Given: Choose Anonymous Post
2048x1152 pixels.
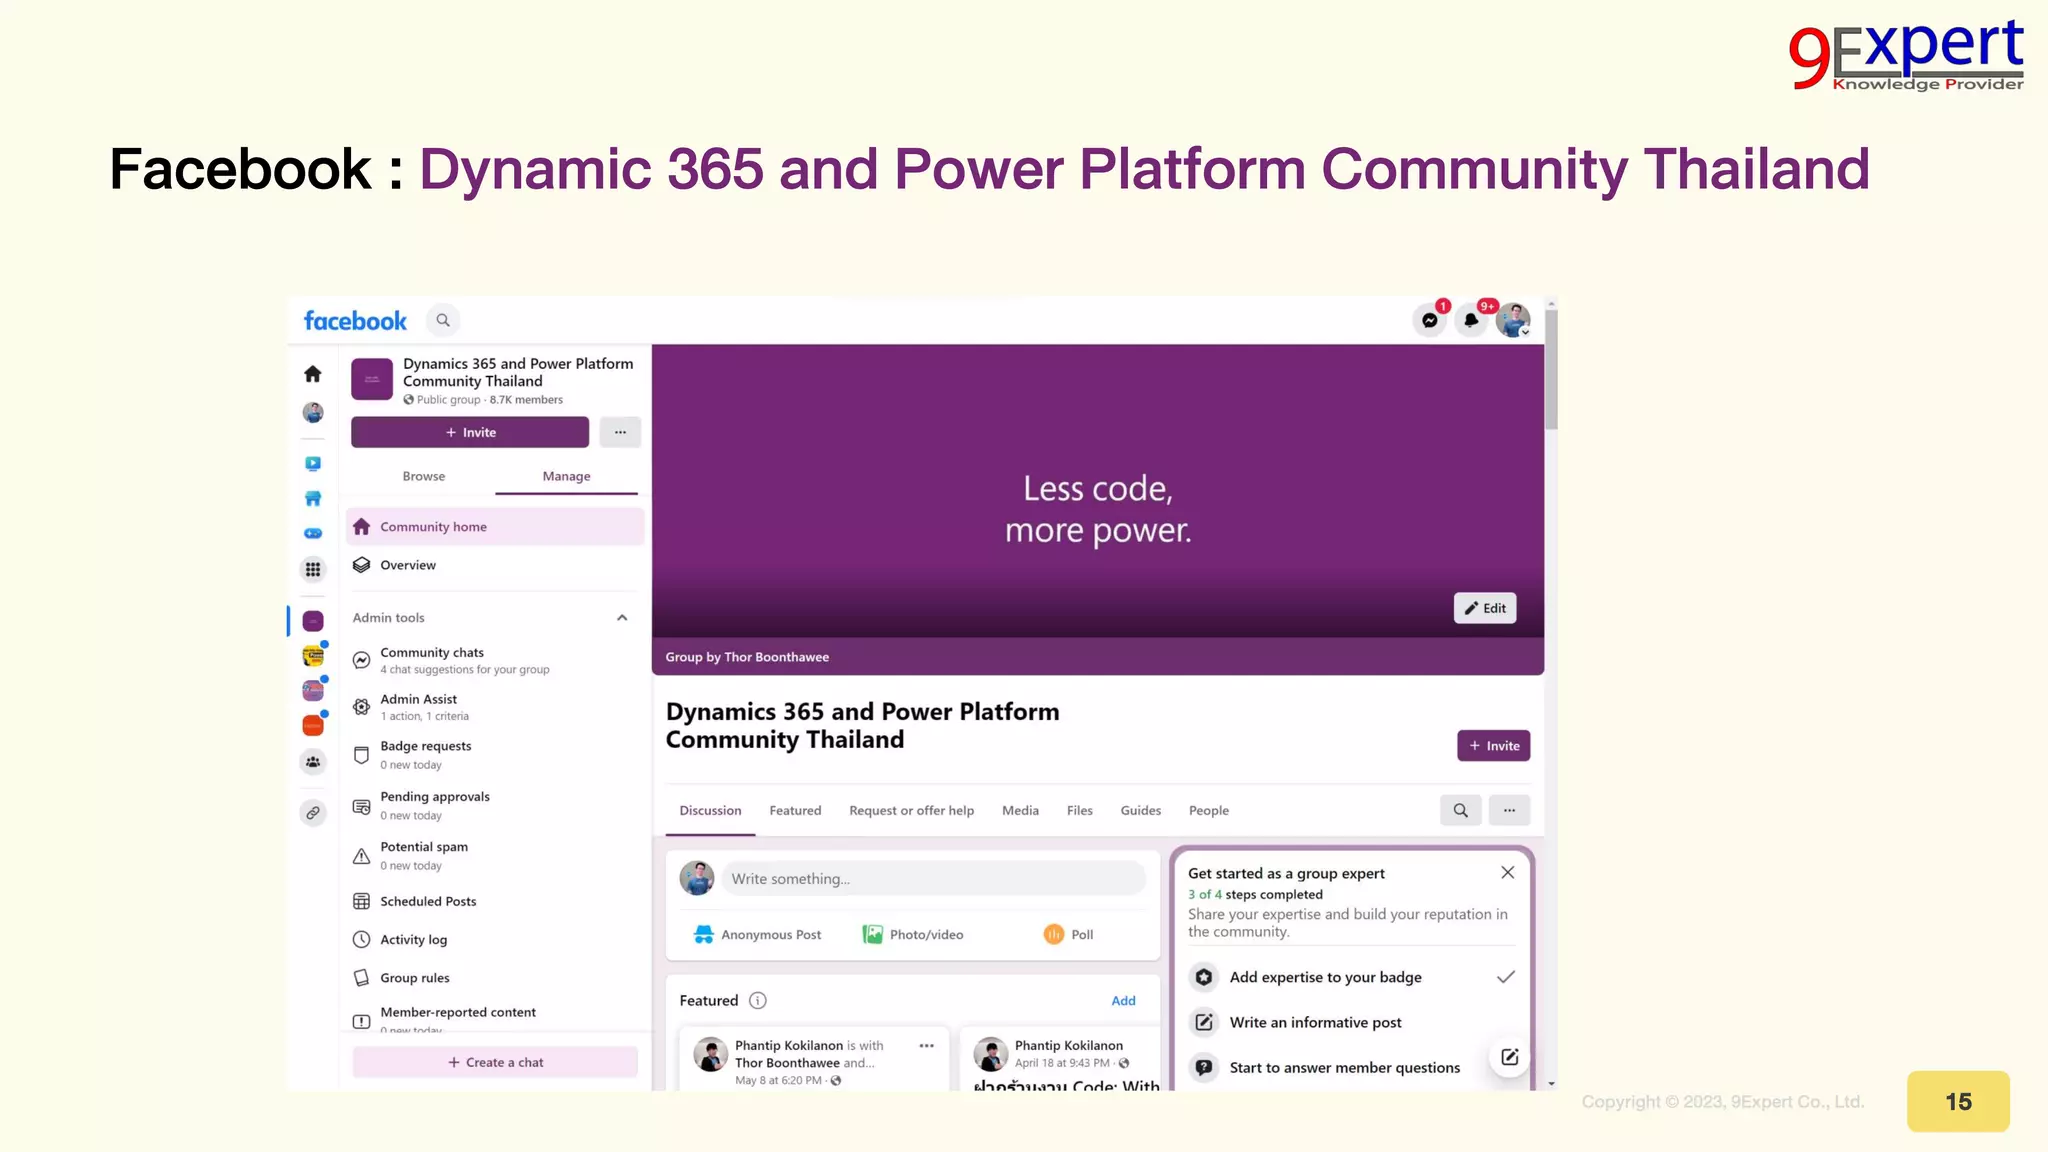Looking at the screenshot, I should click(757, 935).
